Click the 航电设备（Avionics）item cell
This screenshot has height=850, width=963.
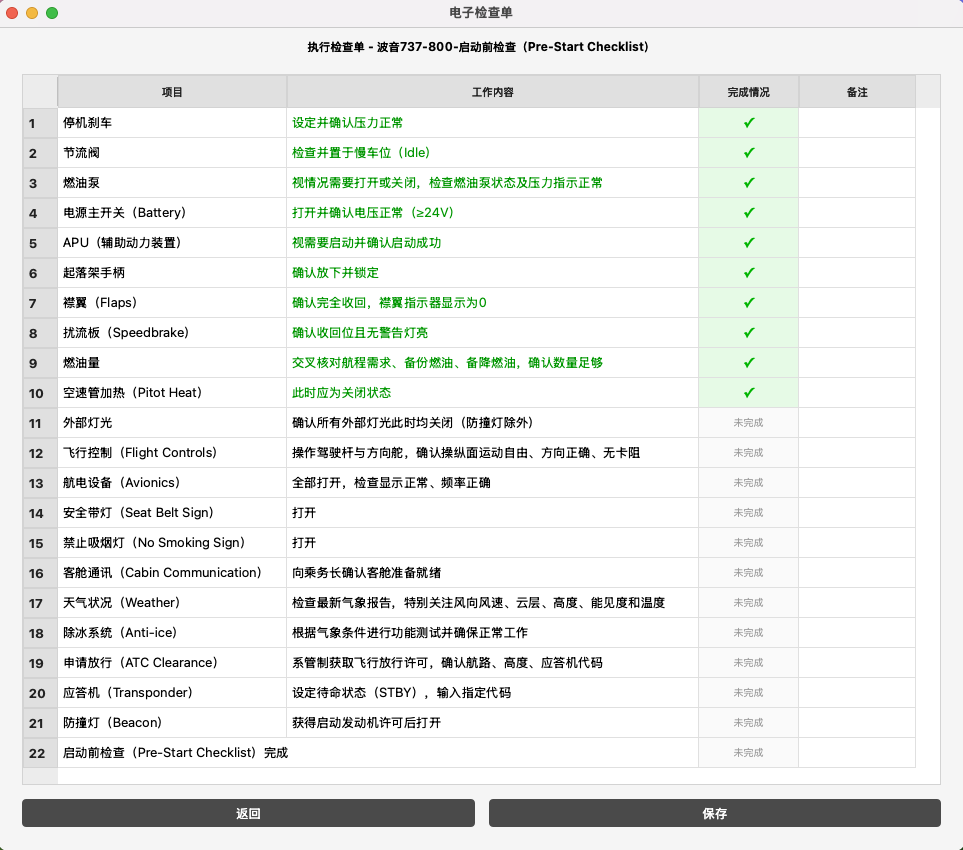pos(172,483)
